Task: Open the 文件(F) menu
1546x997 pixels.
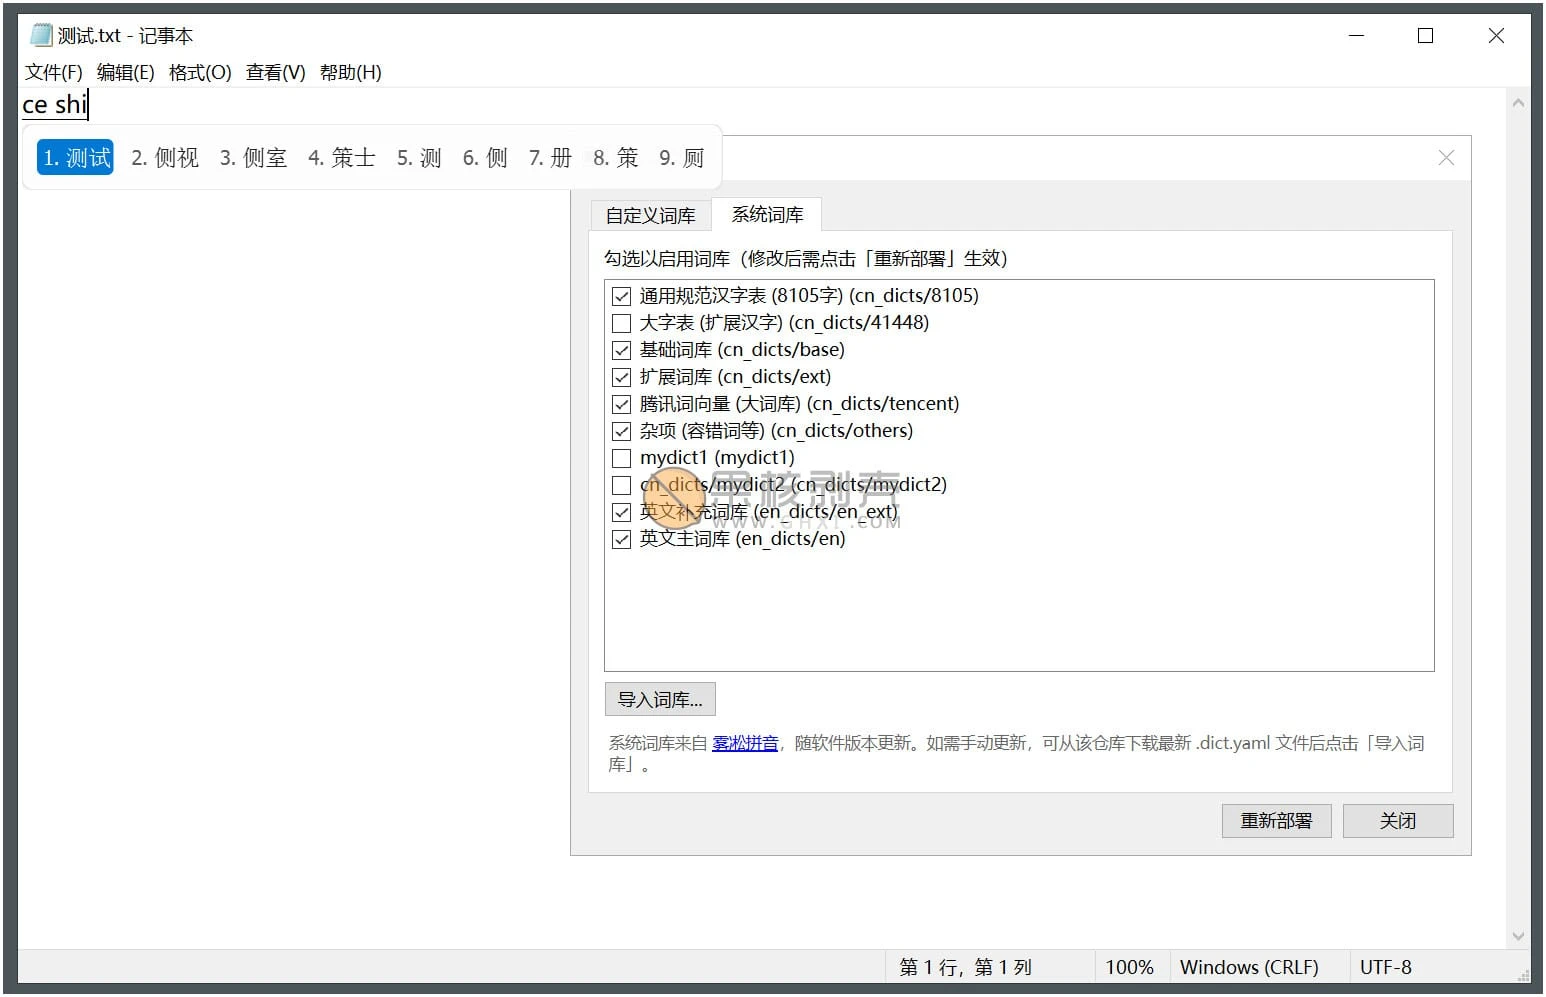Action: [54, 72]
